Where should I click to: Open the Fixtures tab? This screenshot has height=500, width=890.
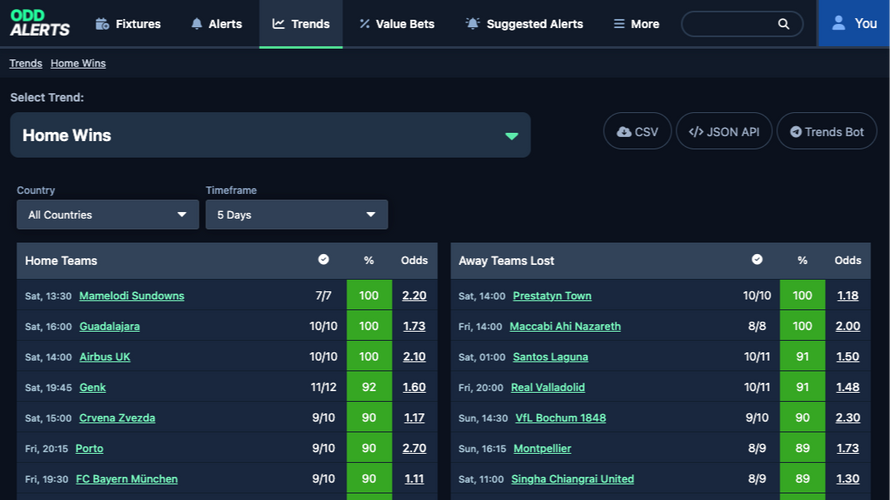pos(128,24)
